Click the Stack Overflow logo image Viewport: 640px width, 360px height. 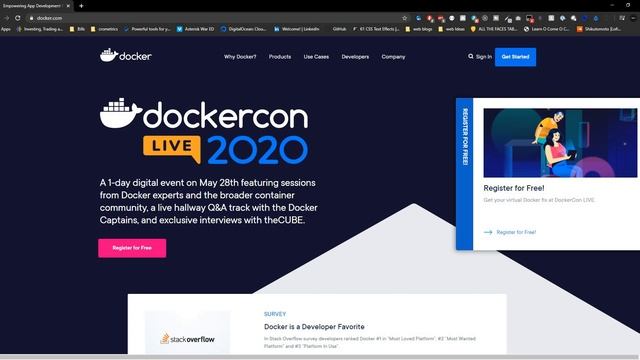[x=187, y=333]
